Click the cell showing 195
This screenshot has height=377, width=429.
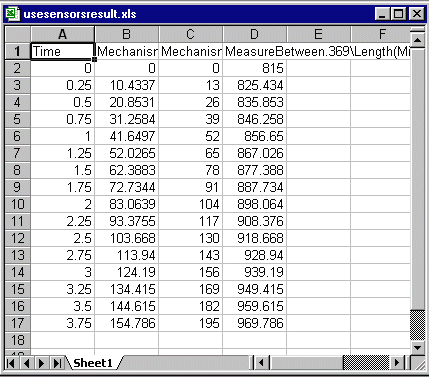coord(190,323)
